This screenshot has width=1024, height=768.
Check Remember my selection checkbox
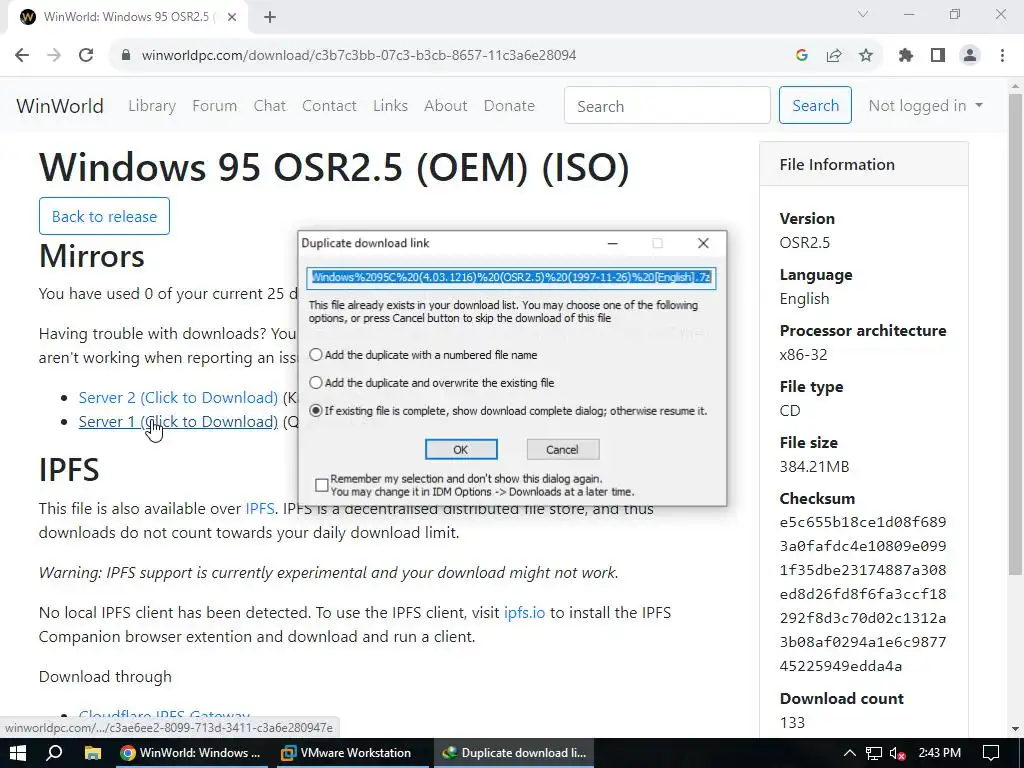(321, 485)
